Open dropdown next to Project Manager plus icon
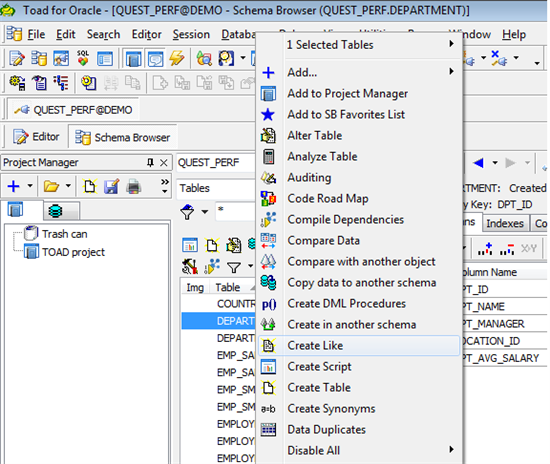This screenshot has height=464, width=550. click(30, 186)
